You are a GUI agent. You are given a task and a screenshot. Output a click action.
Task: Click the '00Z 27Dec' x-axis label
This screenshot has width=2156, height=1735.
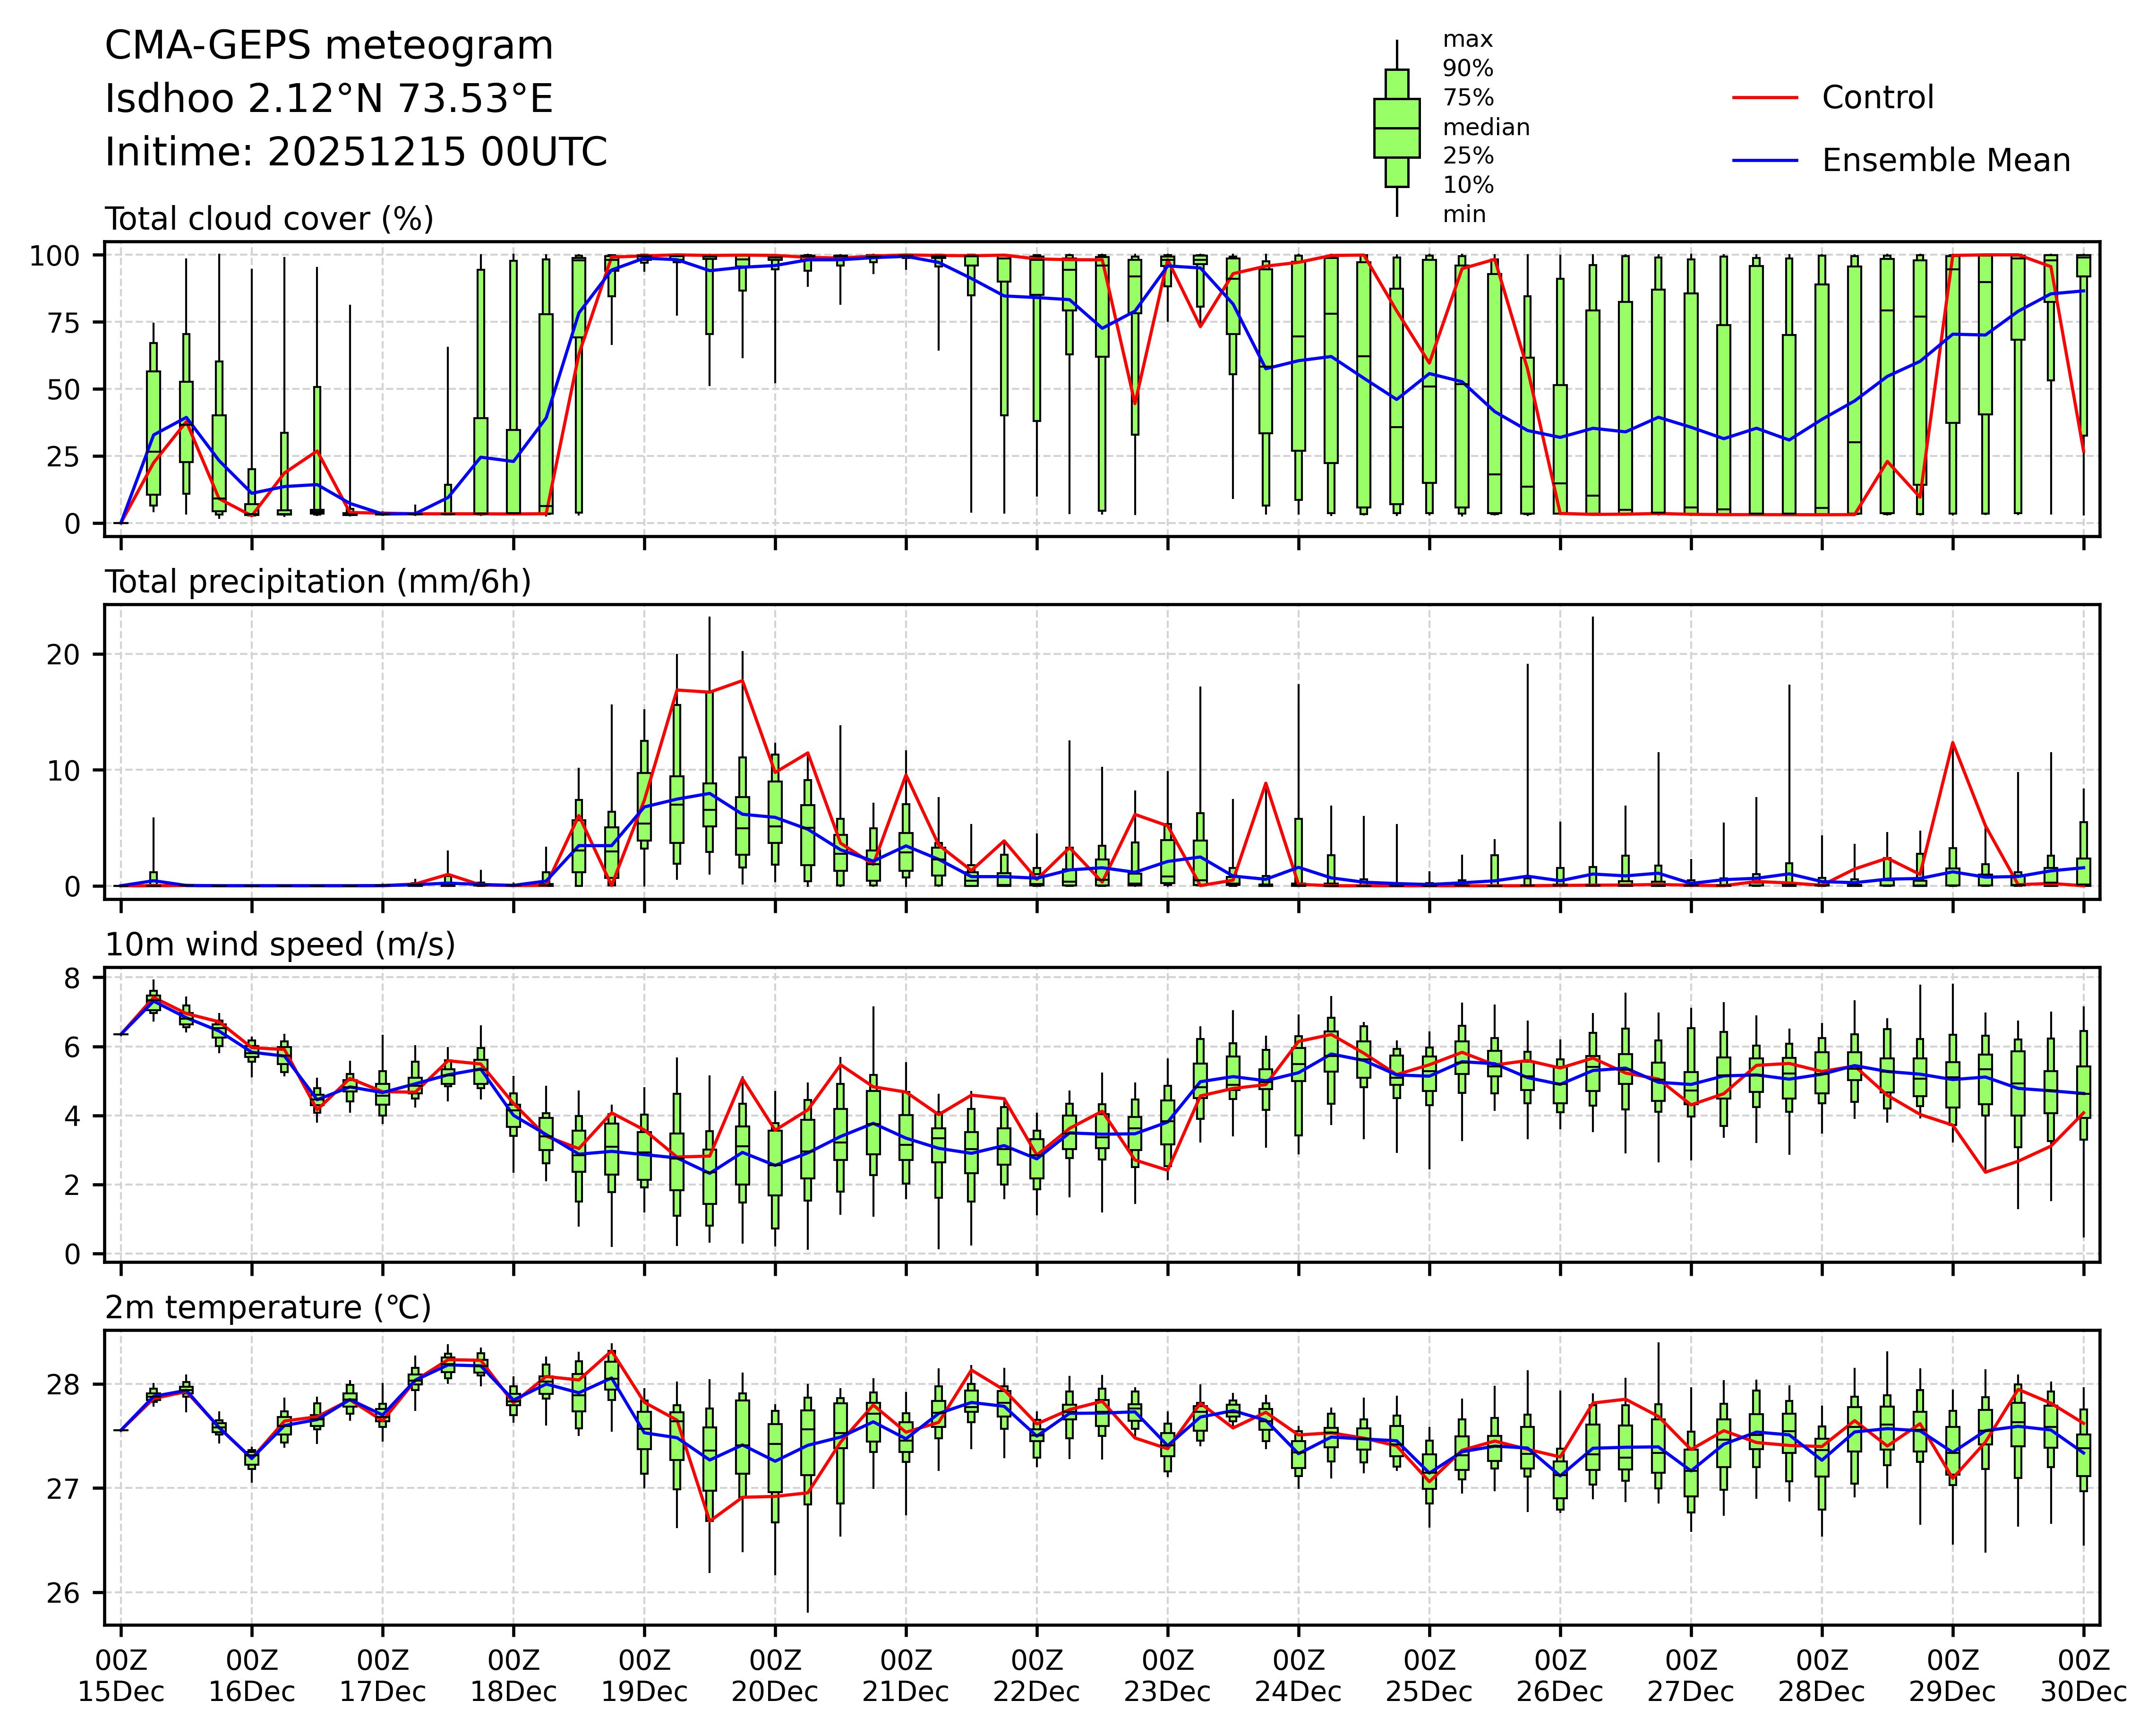(1691, 1676)
